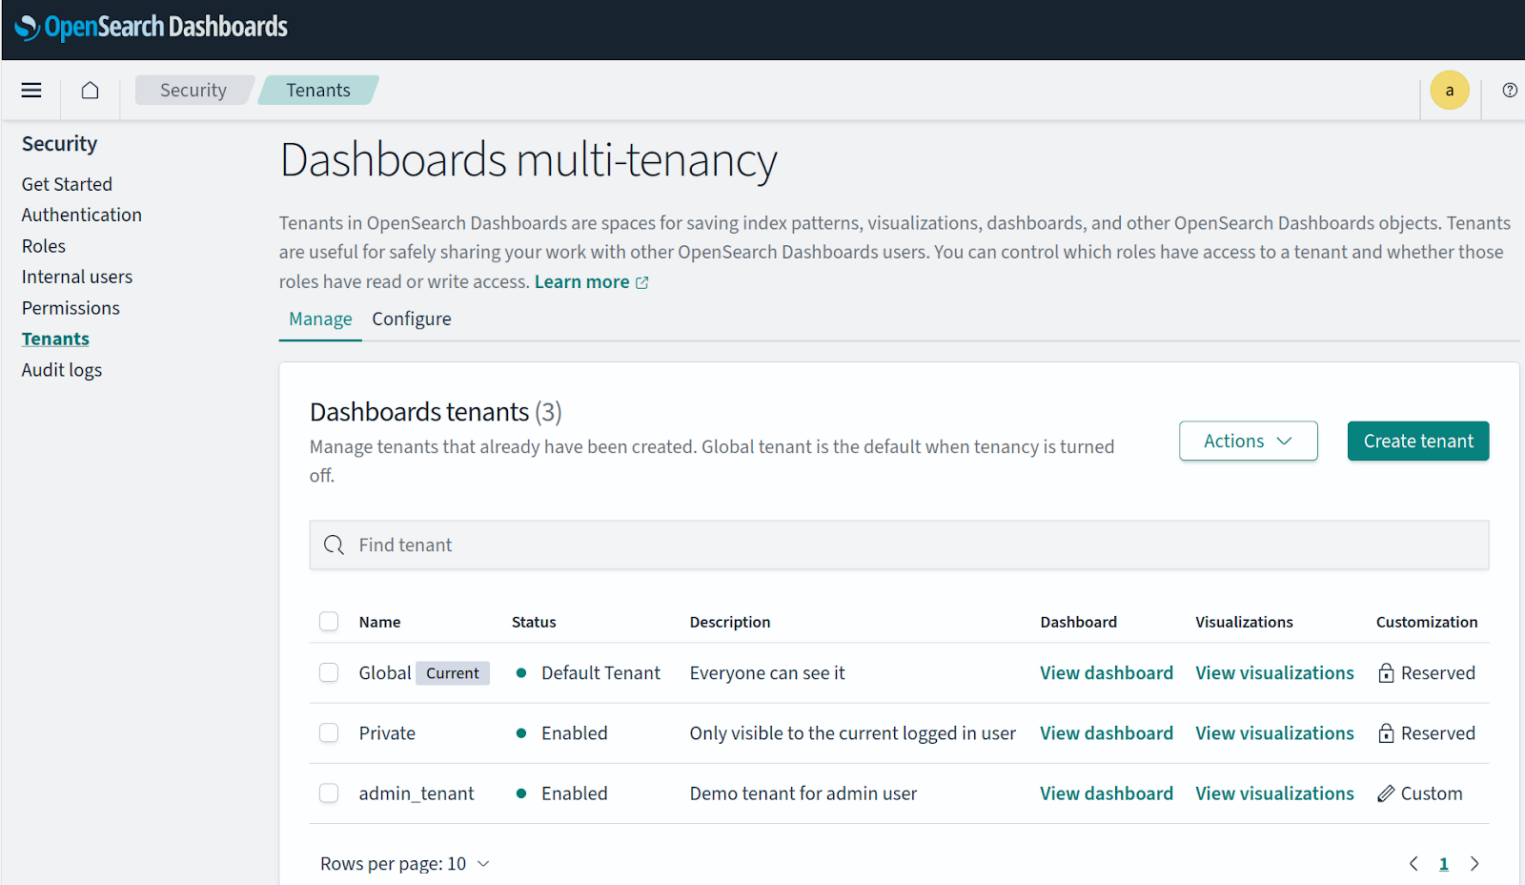Check the checkbox for the Global tenant row

tap(329, 673)
